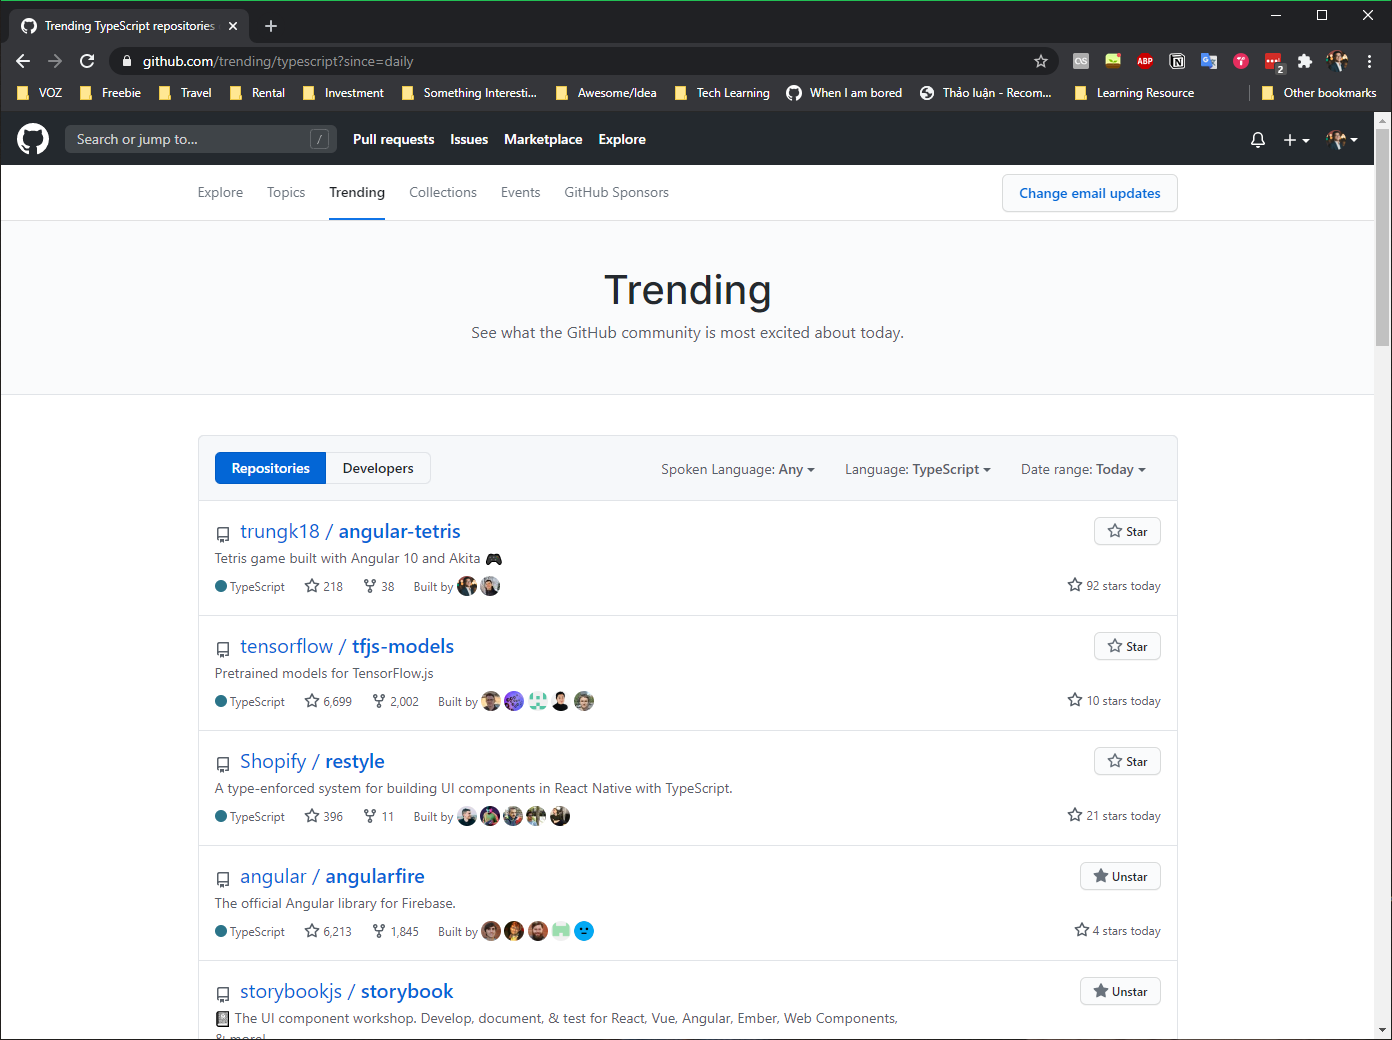Open the Other bookmarks folder

click(x=1318, y=93)
